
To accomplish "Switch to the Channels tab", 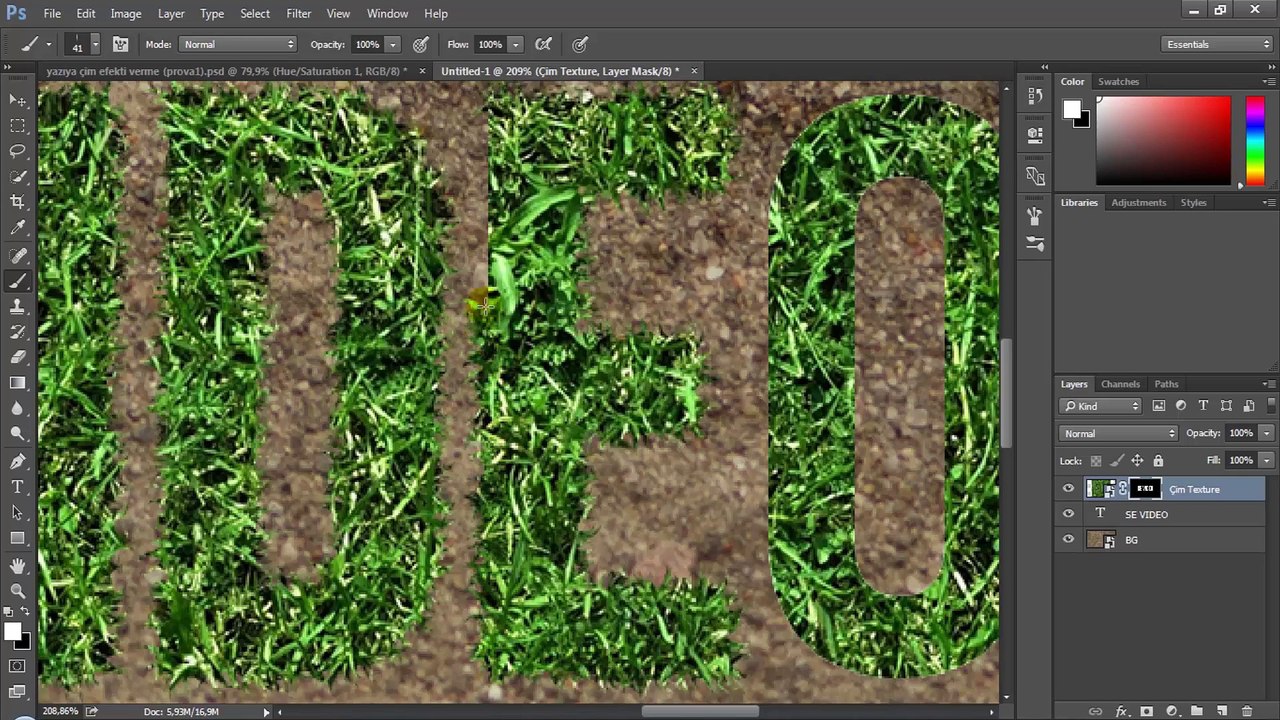I will (x=1120, y=384).
